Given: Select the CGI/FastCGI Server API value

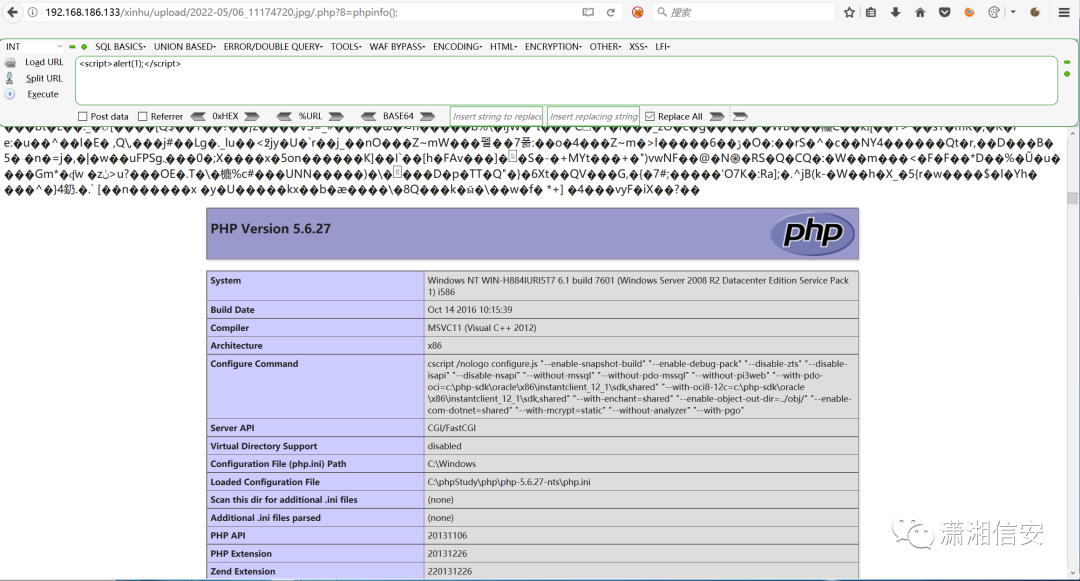Looking at the screenshot, I should pos(452,427).
